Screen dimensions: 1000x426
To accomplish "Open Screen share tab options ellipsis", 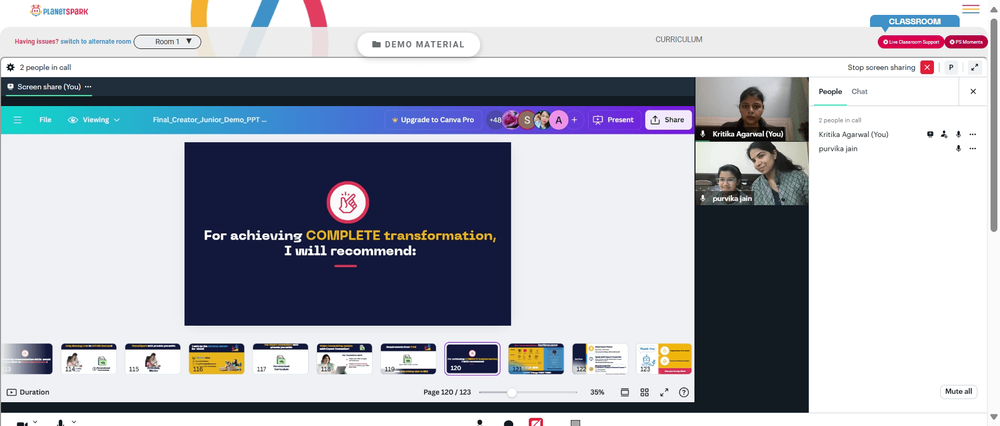I will click(88, 87).
